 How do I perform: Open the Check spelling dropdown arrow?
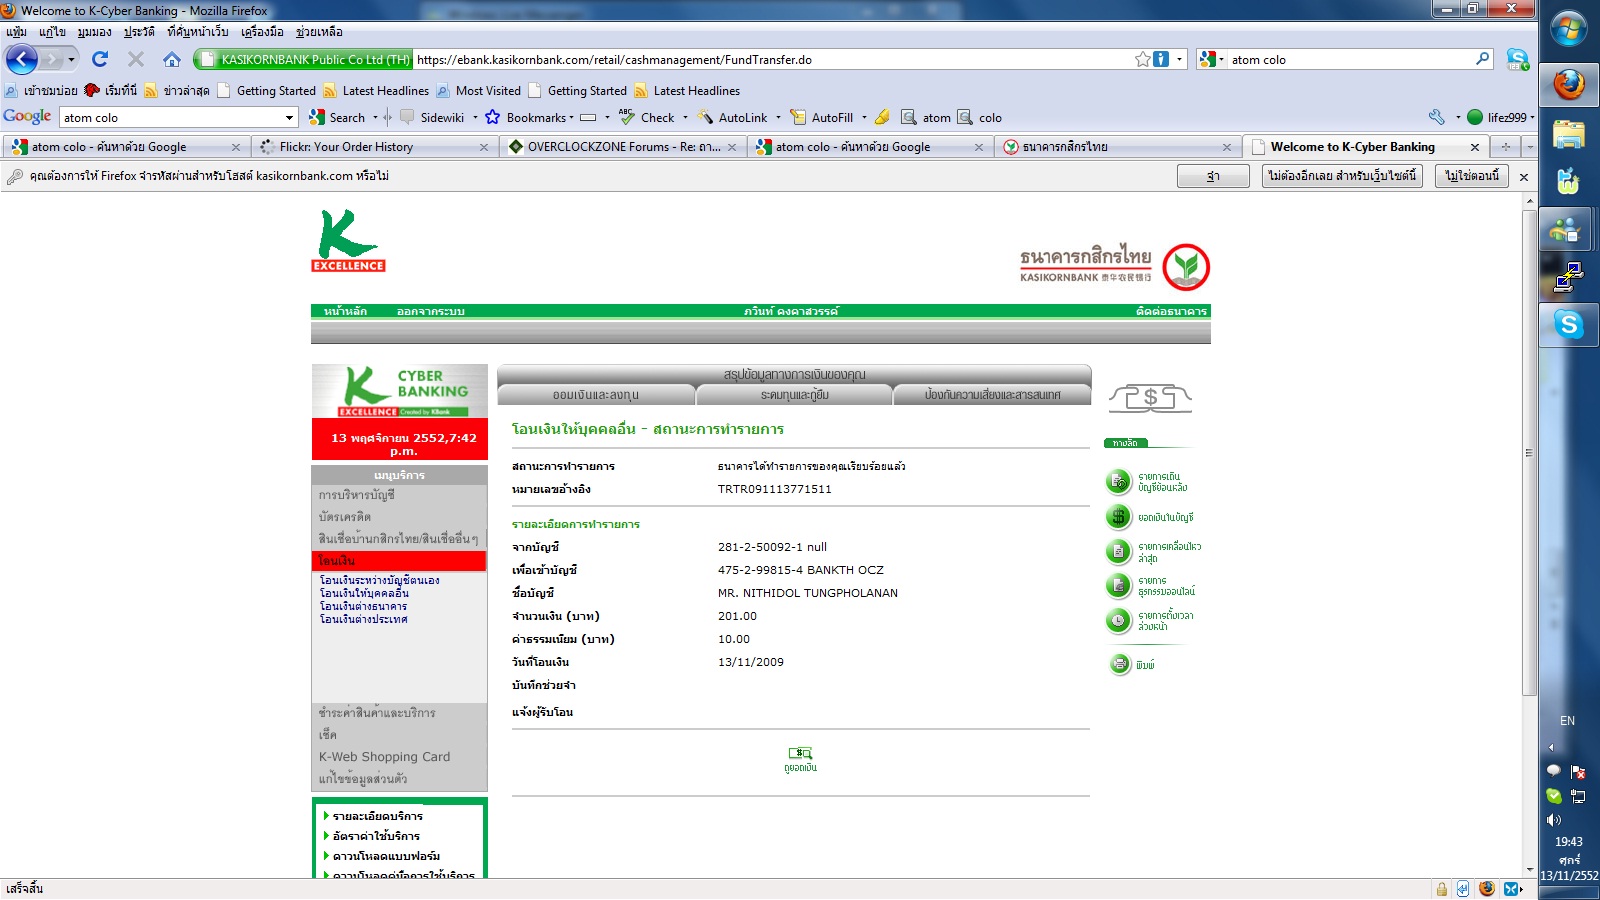click(x=685, y=117)
